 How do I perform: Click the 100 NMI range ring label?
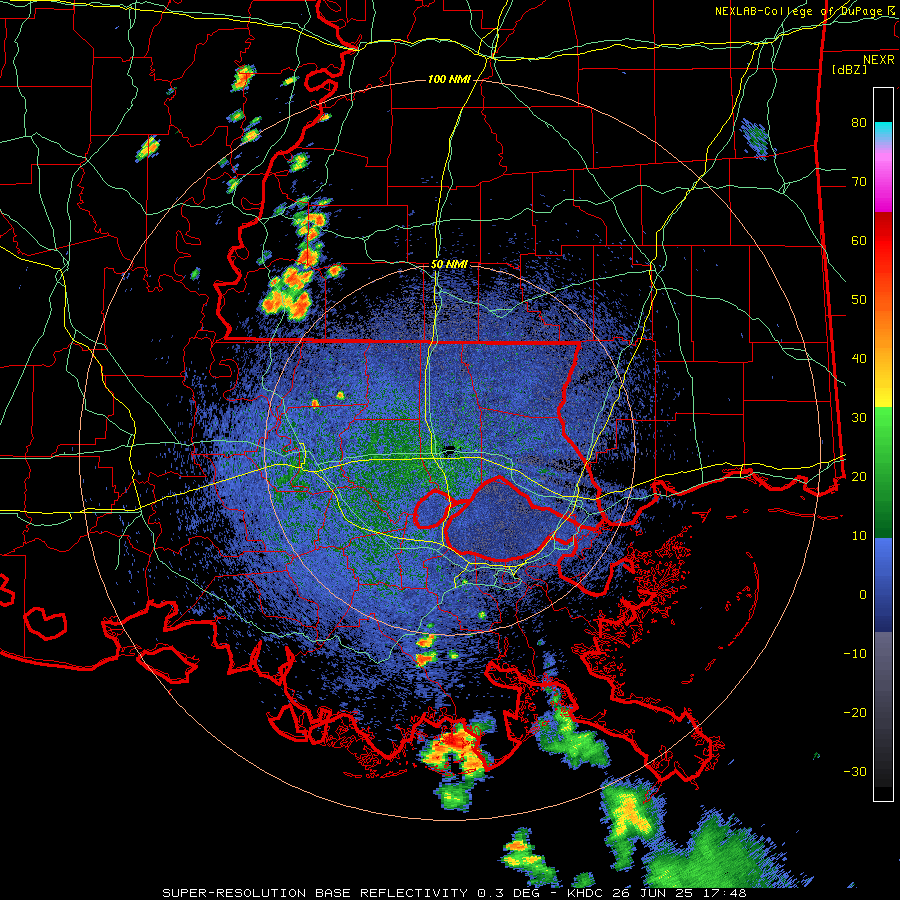448,79
